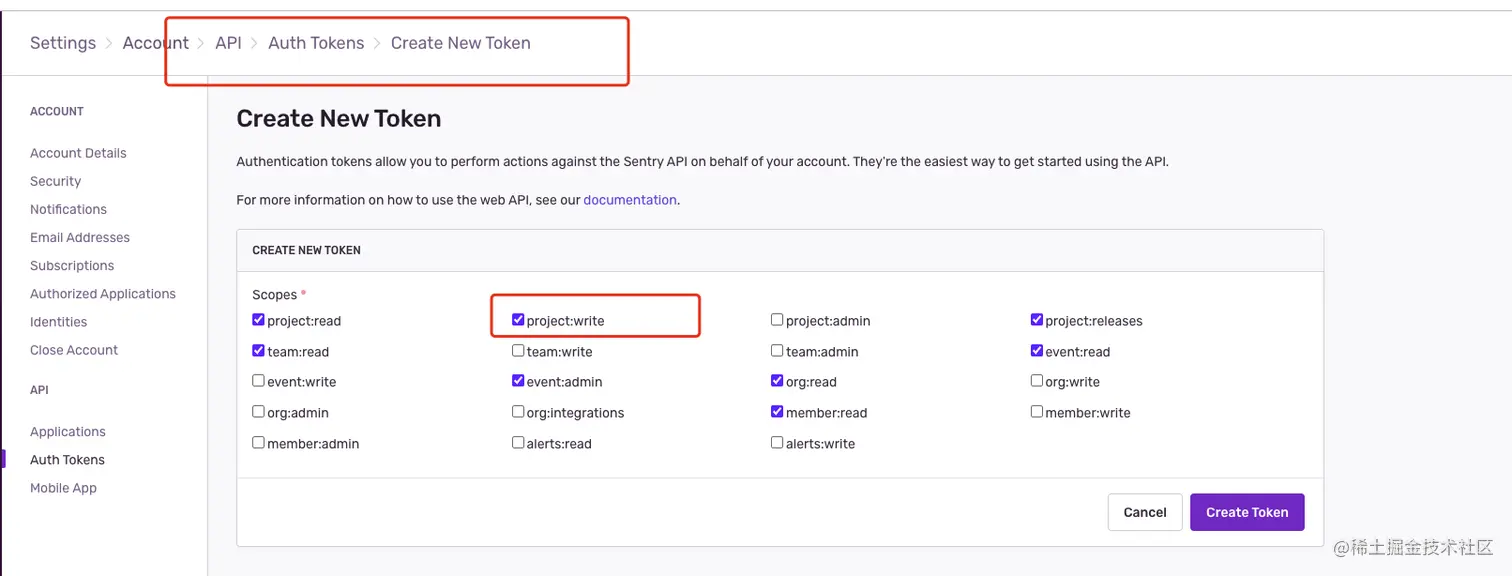Select the API breadcrumb item
The height and width of the screenshot is (576, 1512).
point(228,43)
